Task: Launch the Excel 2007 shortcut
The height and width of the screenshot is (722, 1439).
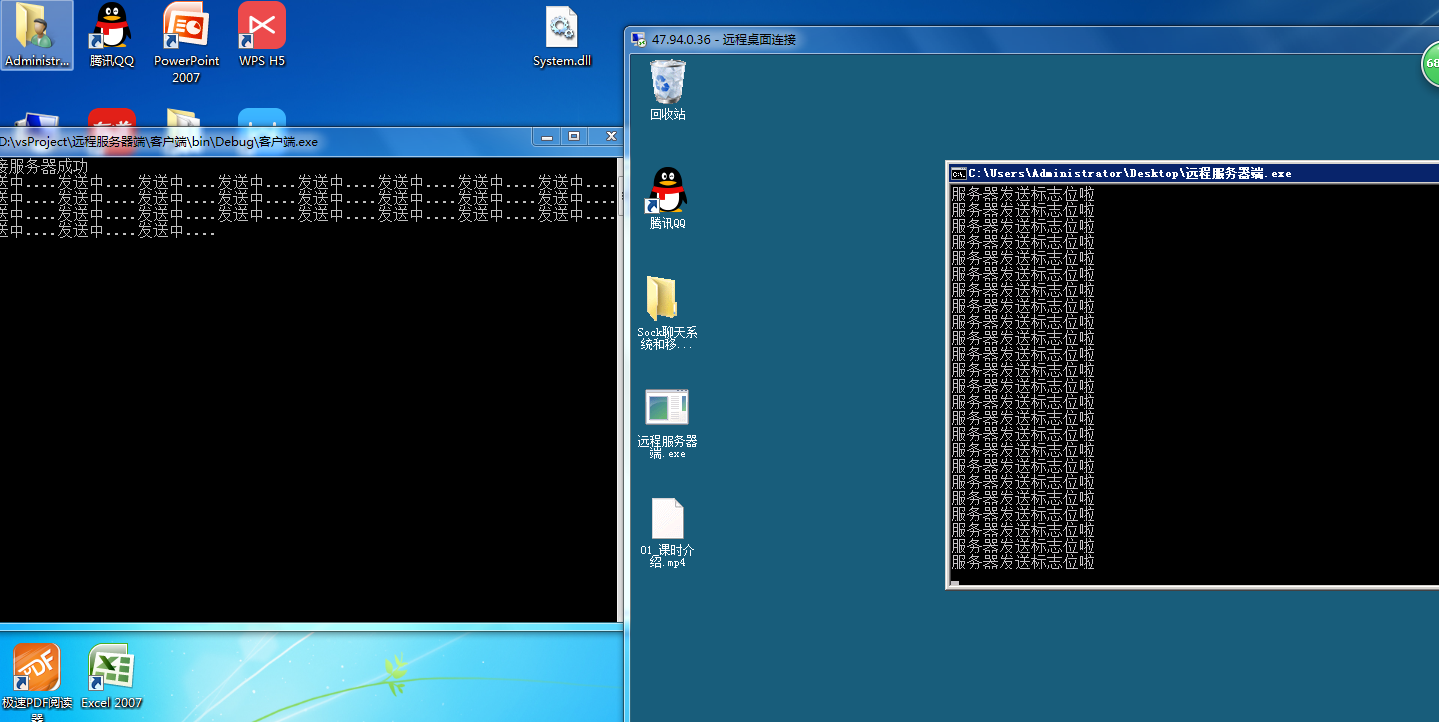Action: tap(111, 677)
